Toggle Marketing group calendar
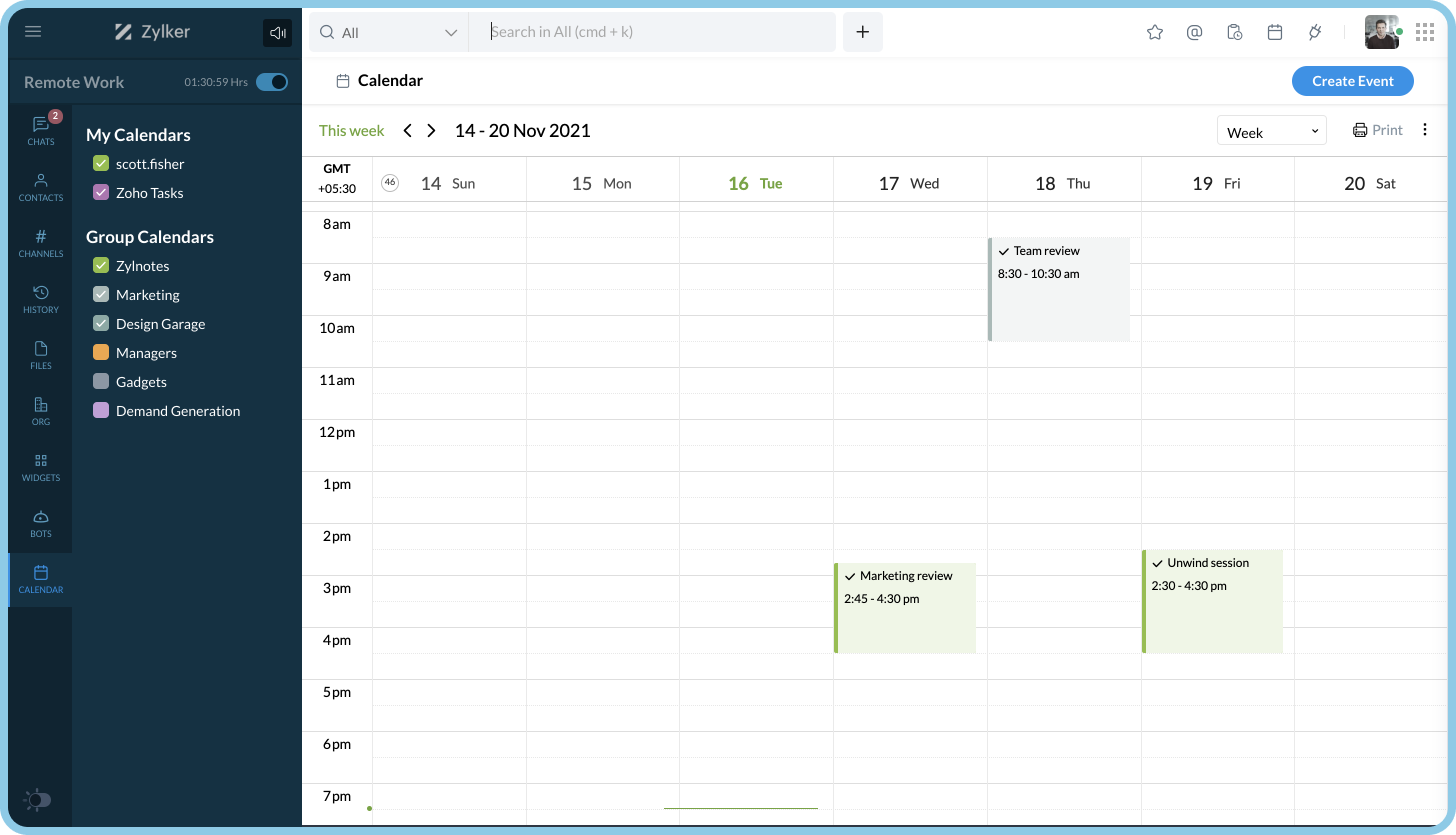The width and height of the screenshot is (1456, 835). point(101,294)
